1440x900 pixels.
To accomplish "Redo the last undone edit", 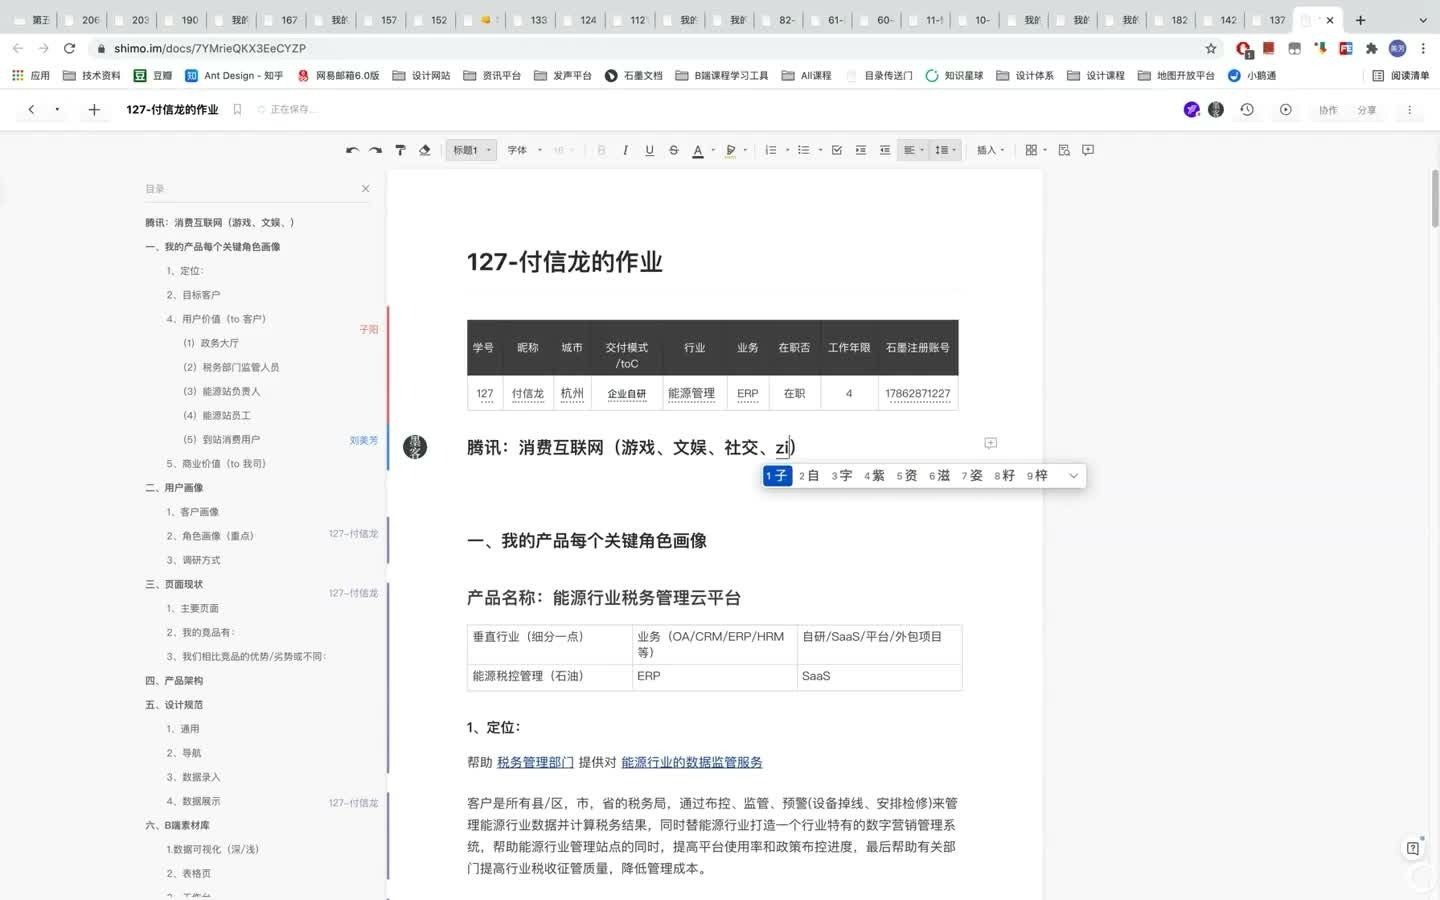I will (x=375, y=150).
